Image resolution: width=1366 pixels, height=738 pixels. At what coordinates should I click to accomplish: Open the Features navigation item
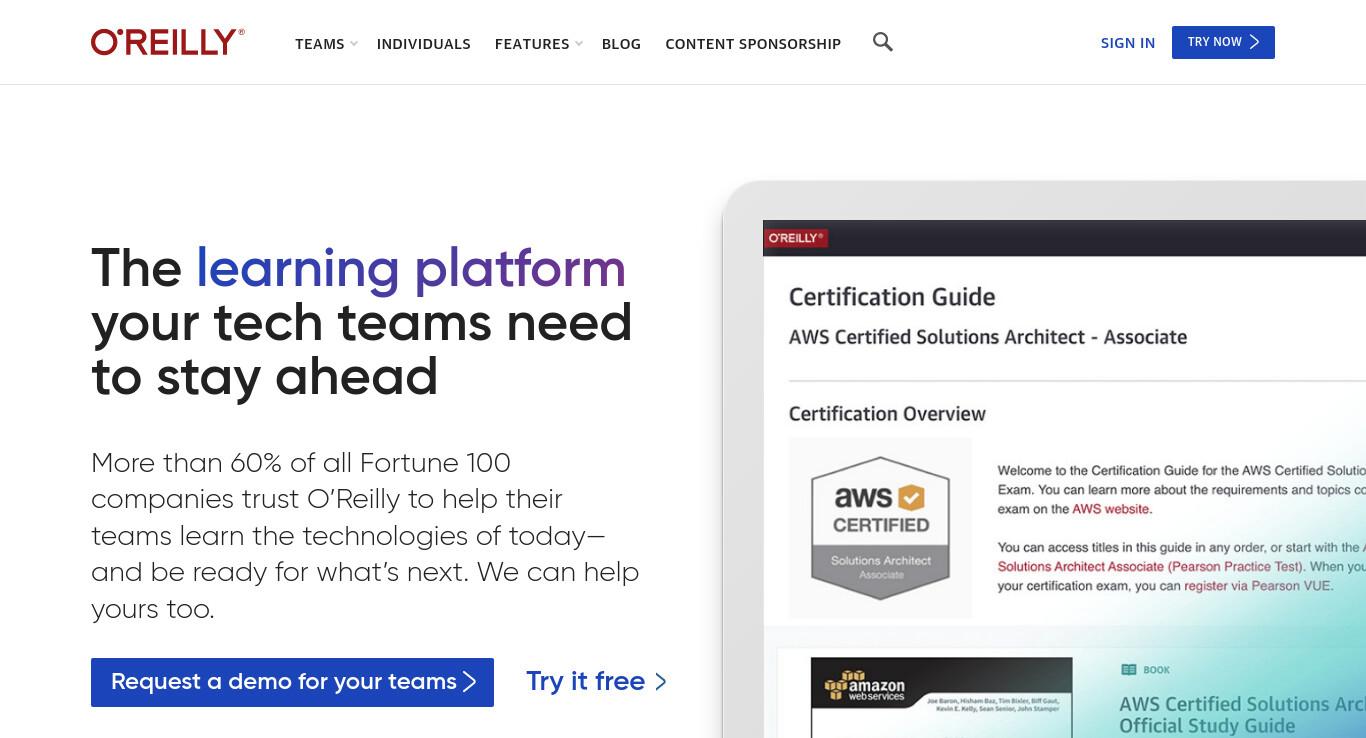[x=532, y=44]
